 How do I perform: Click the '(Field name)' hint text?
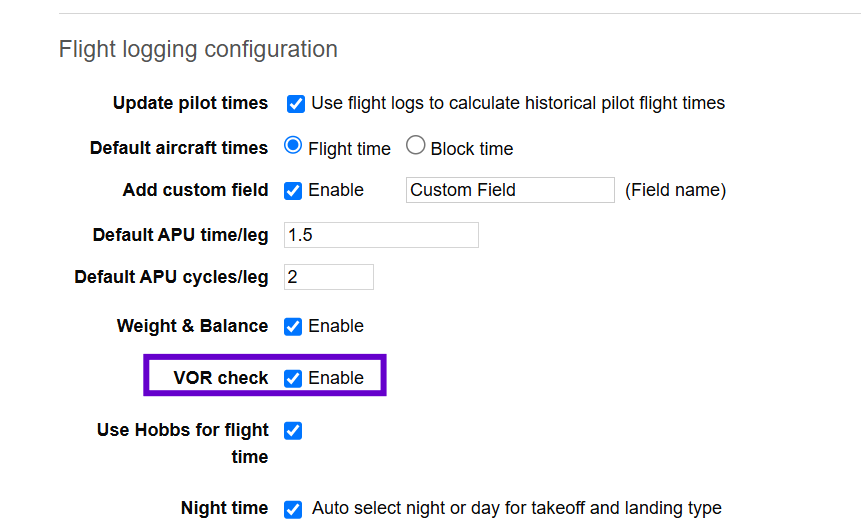tap(675, 190)
